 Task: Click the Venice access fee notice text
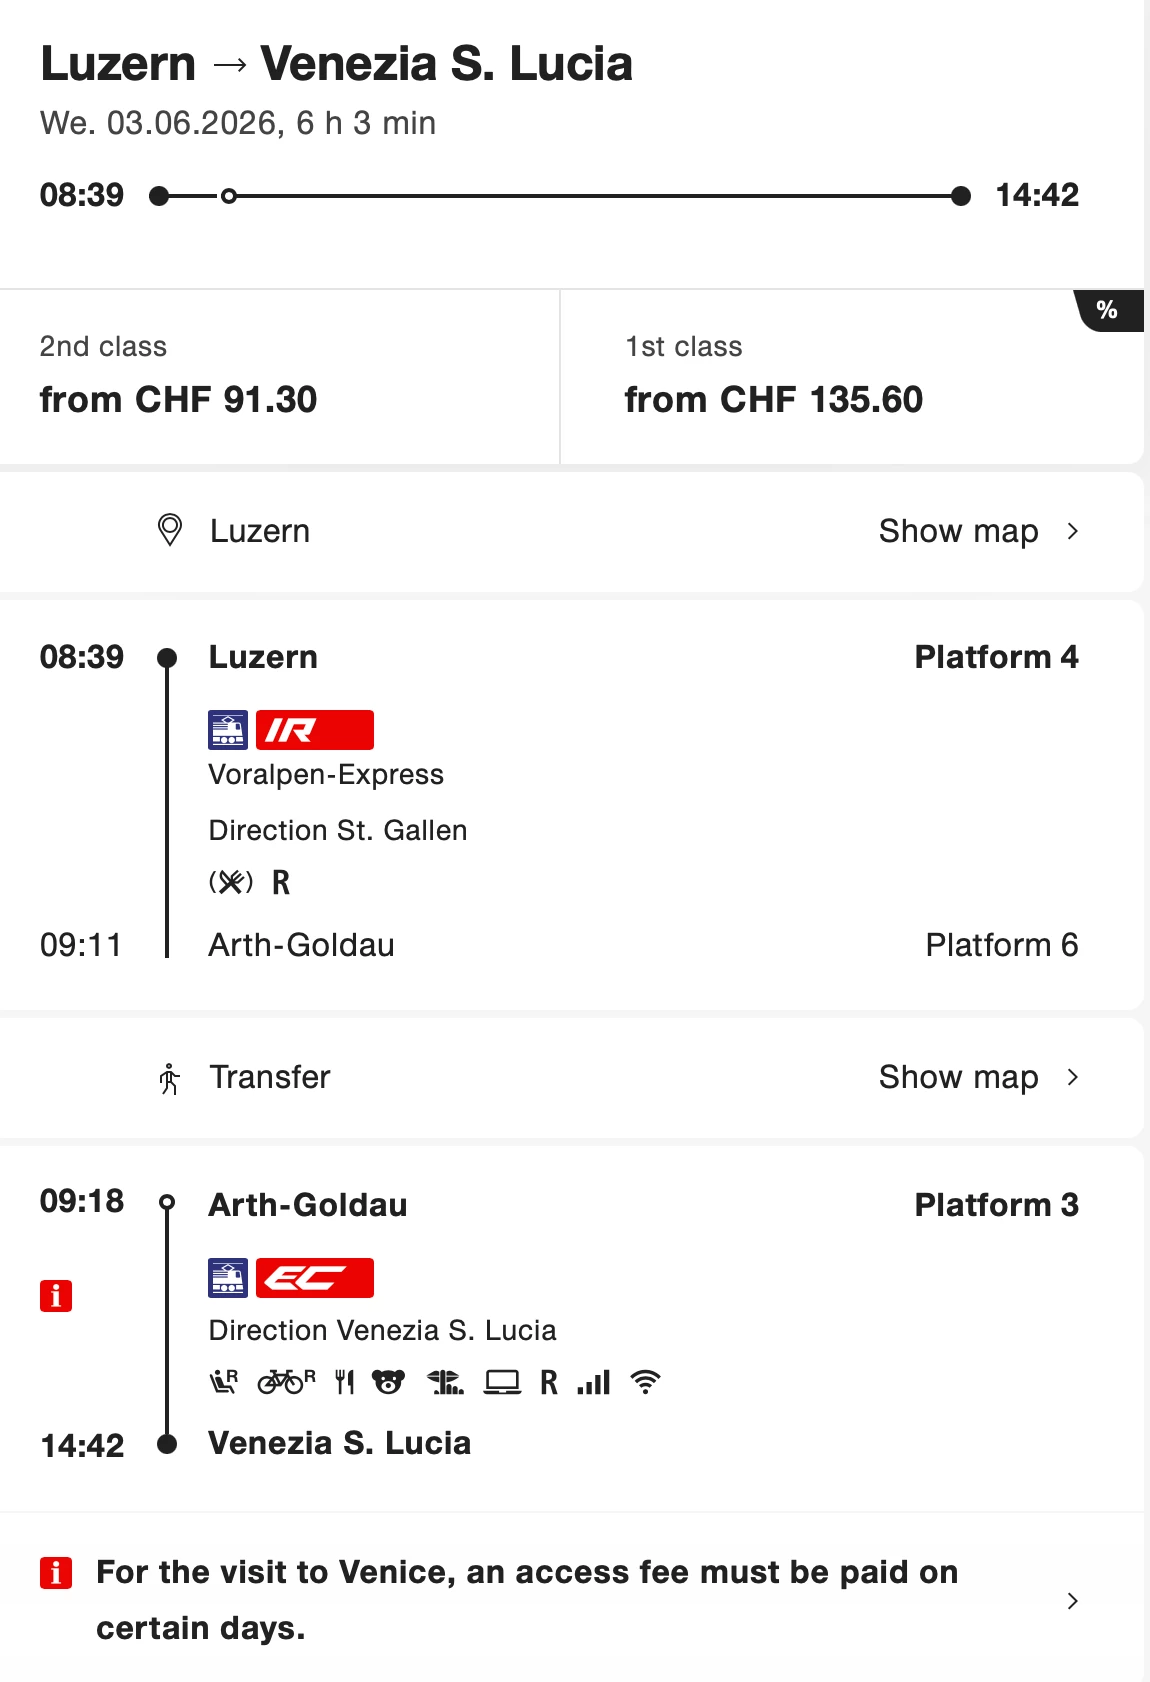point(527,1600)
